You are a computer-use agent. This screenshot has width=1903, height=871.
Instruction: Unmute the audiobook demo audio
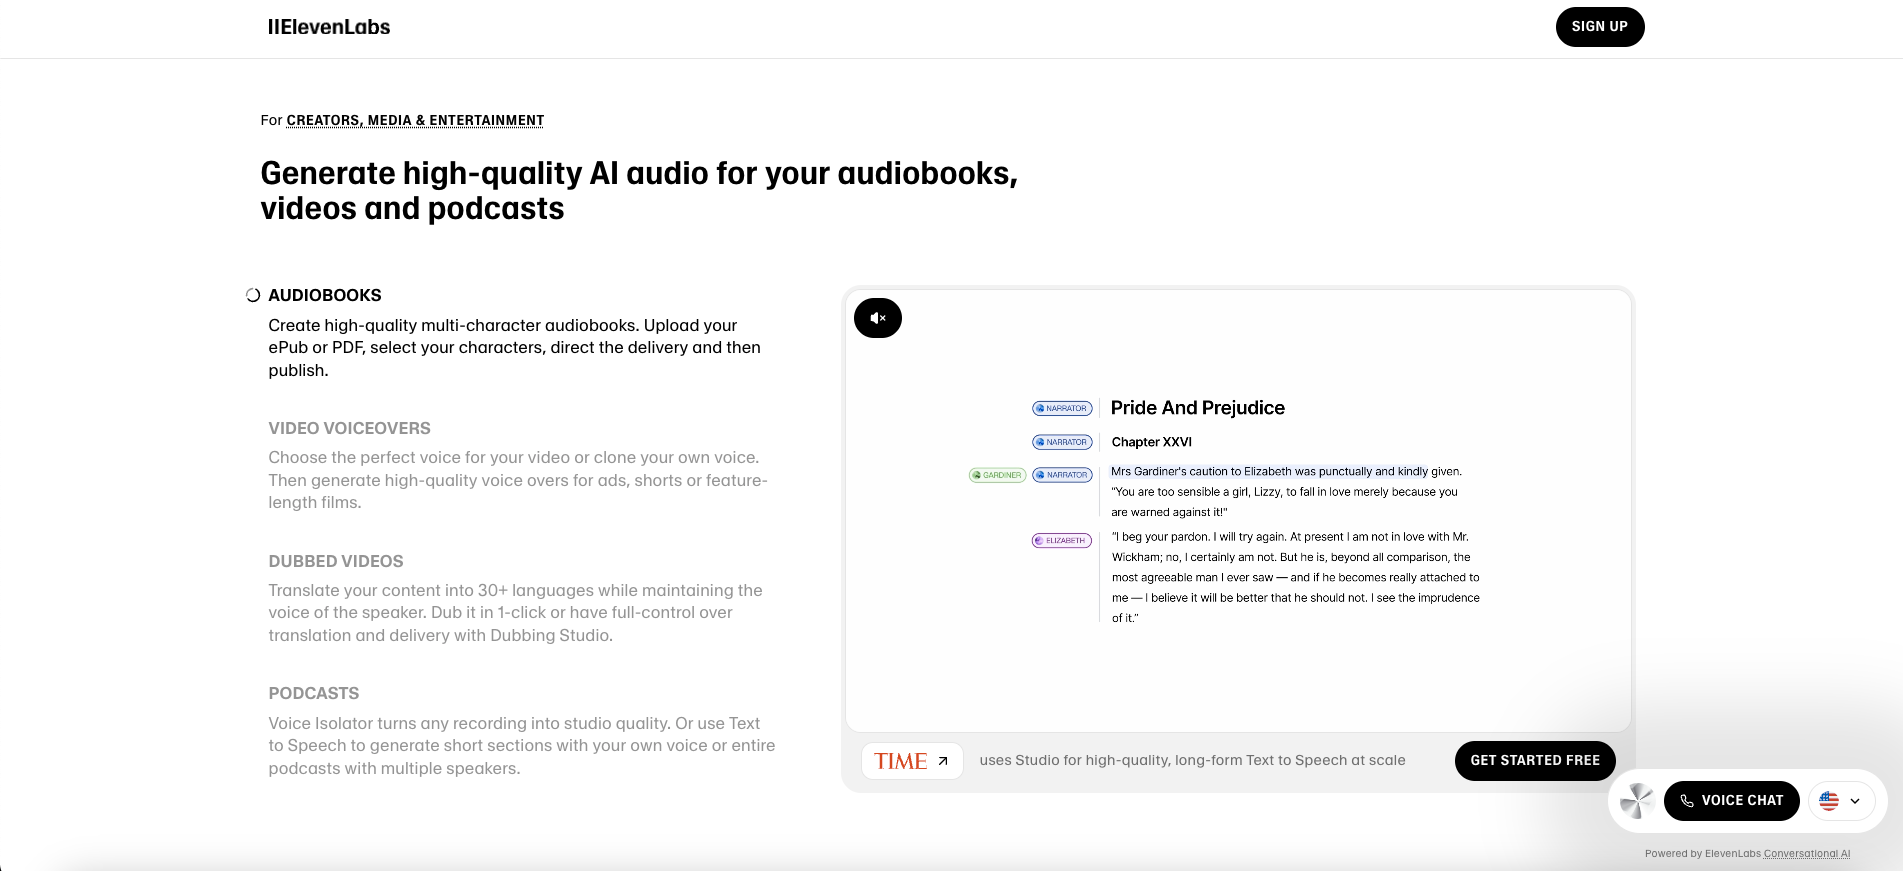point(877,318)
